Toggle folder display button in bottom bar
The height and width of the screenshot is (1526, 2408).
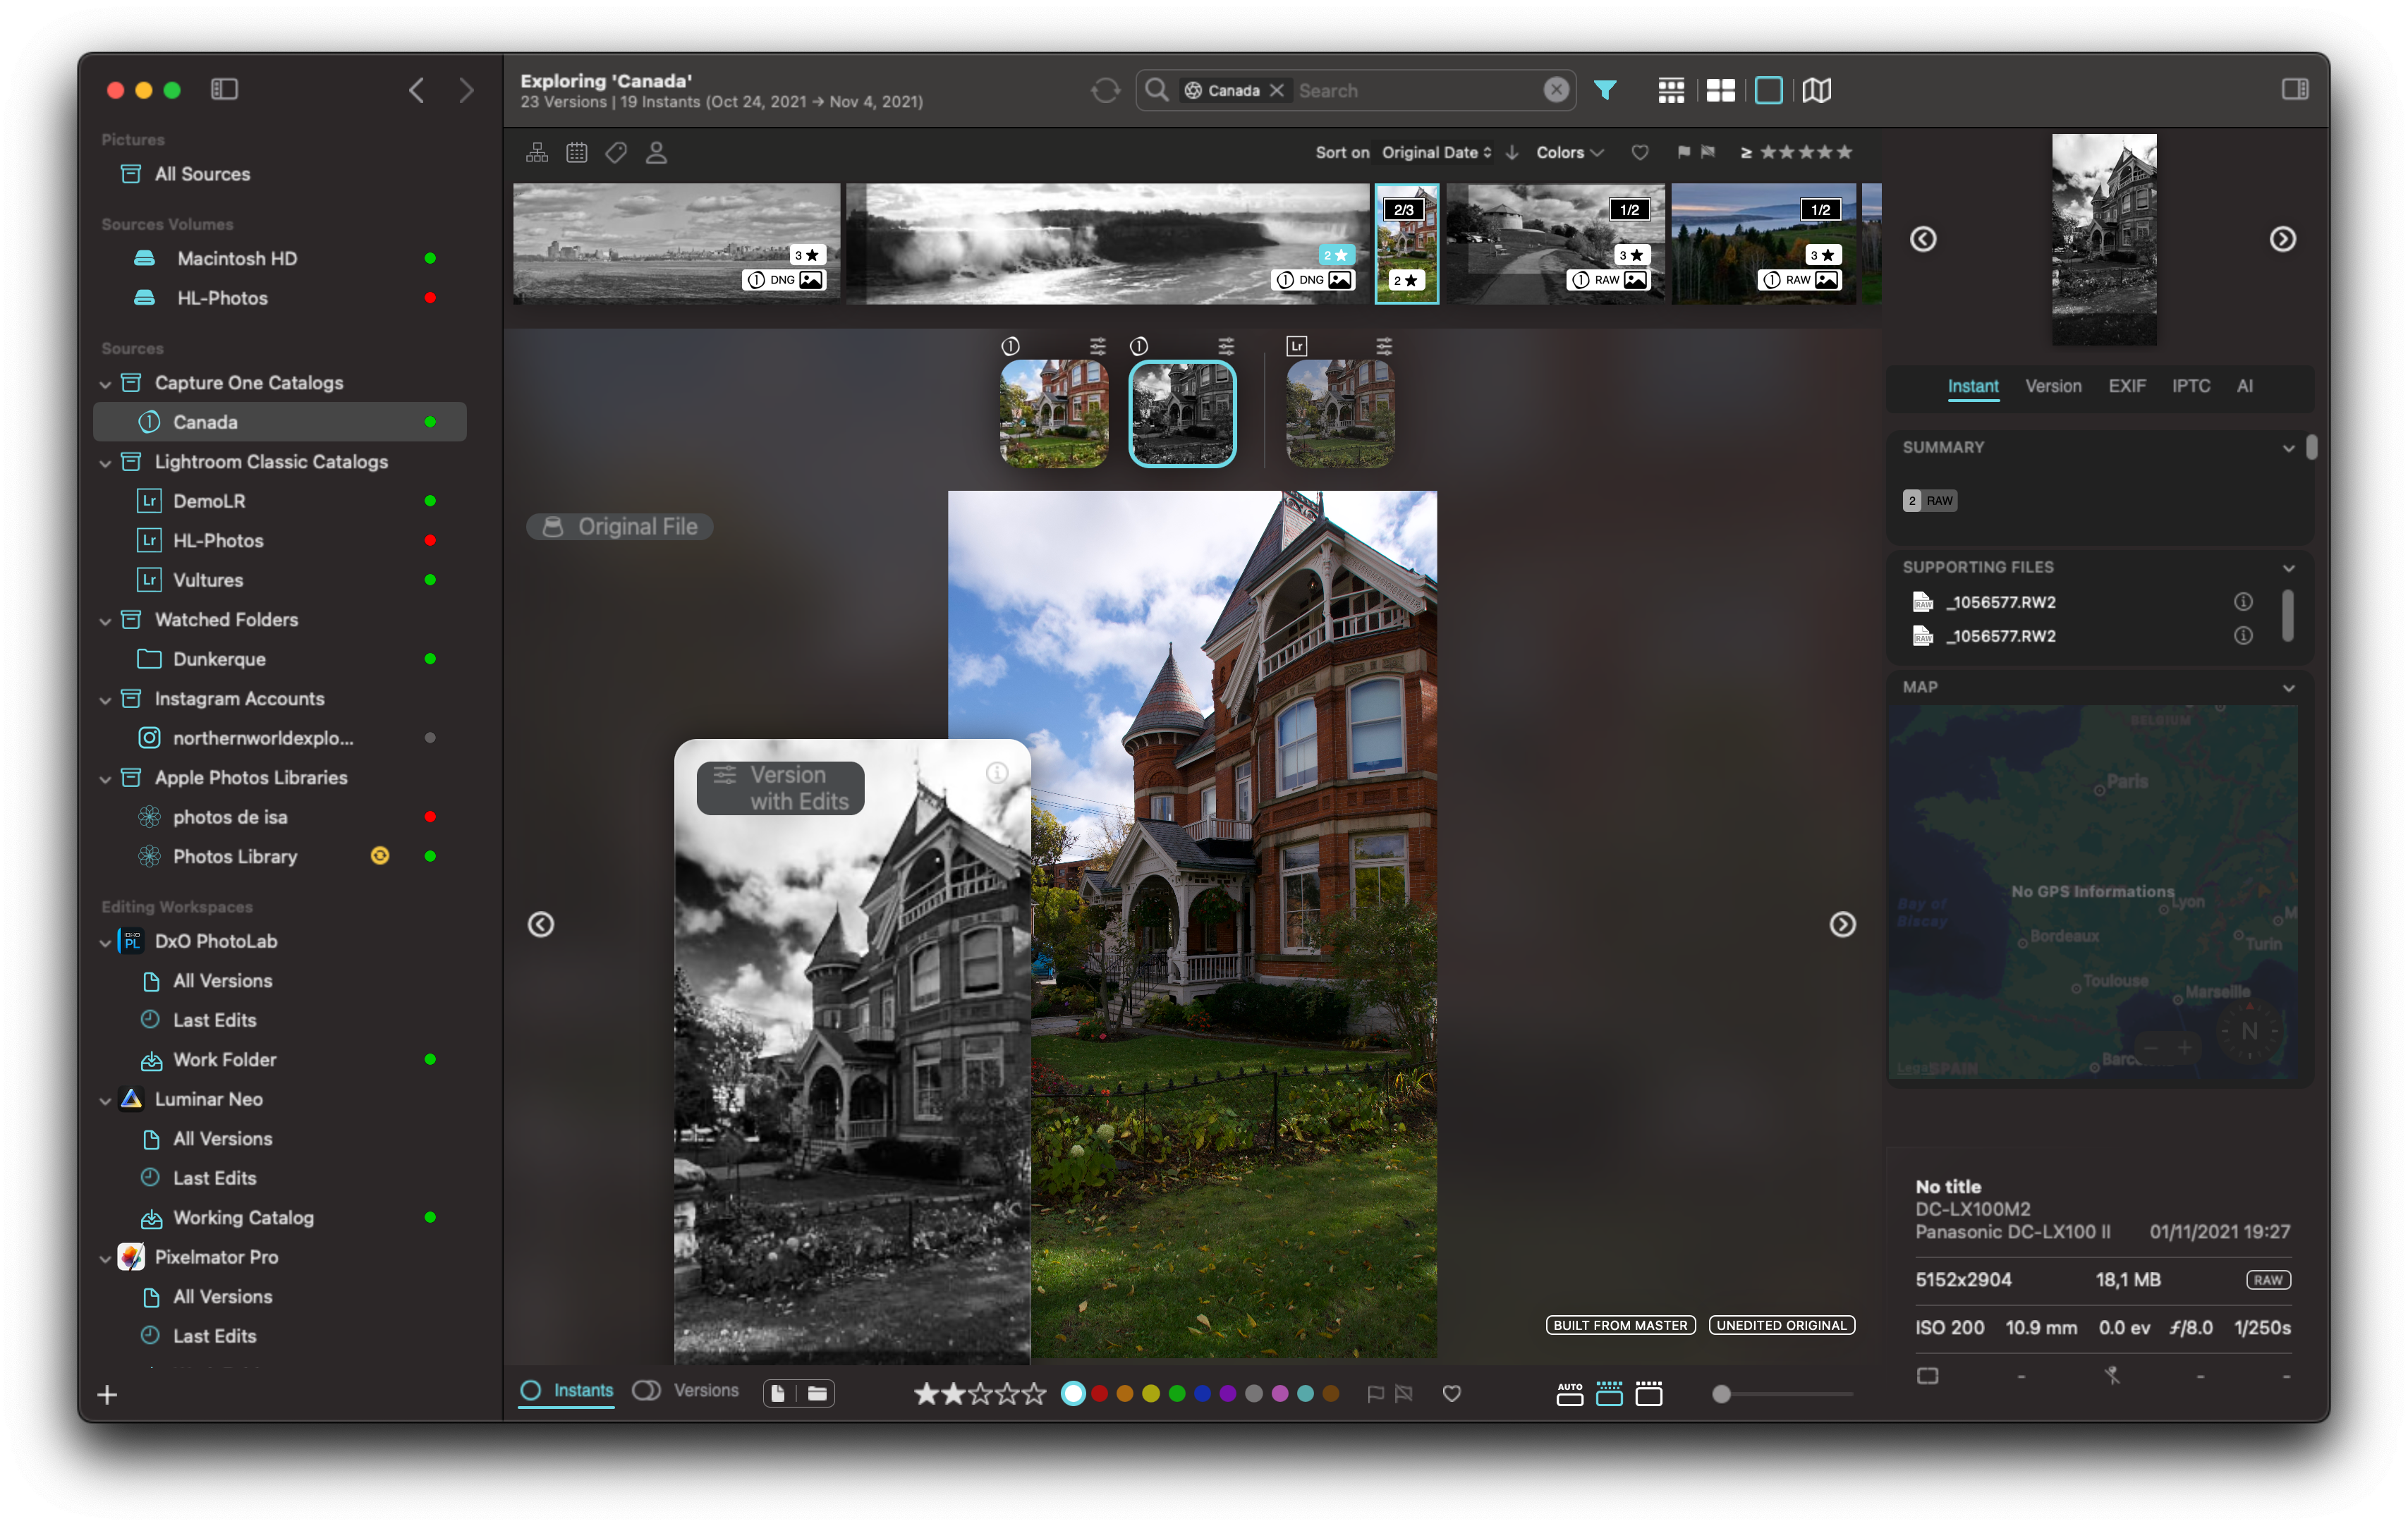818,1394
